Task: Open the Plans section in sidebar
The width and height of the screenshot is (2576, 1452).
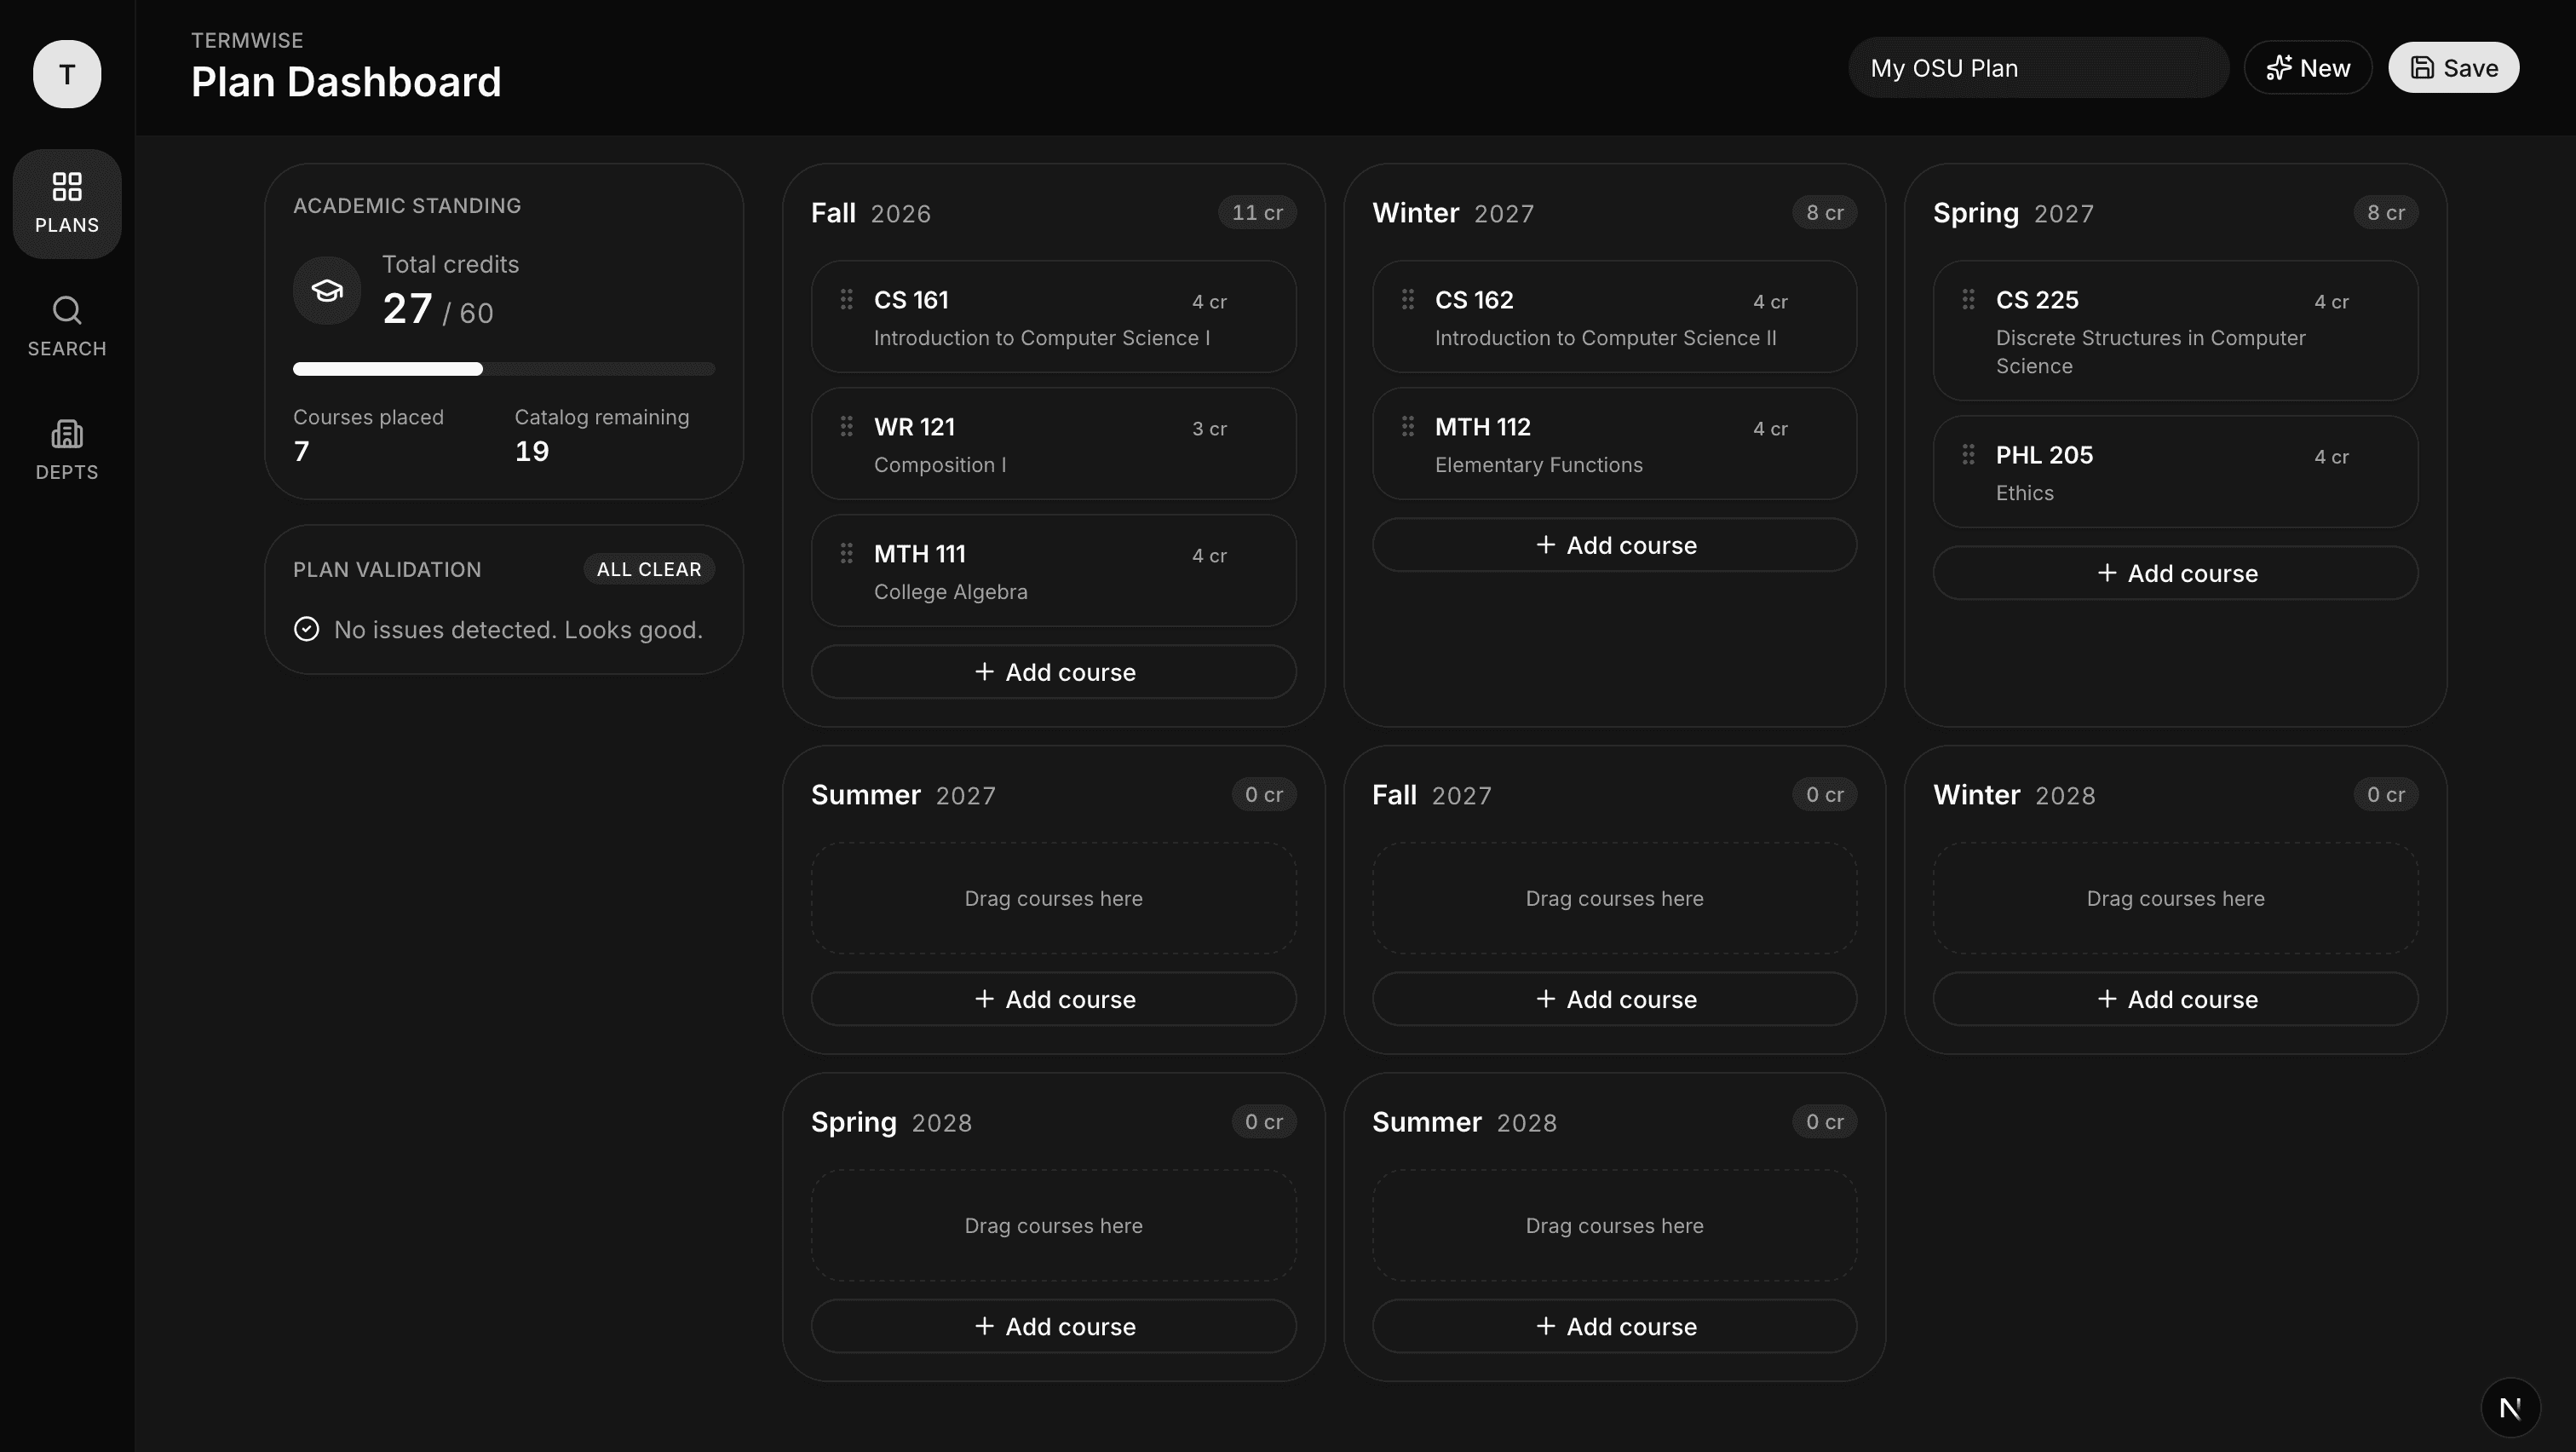Action: click(x=67, y=204)
